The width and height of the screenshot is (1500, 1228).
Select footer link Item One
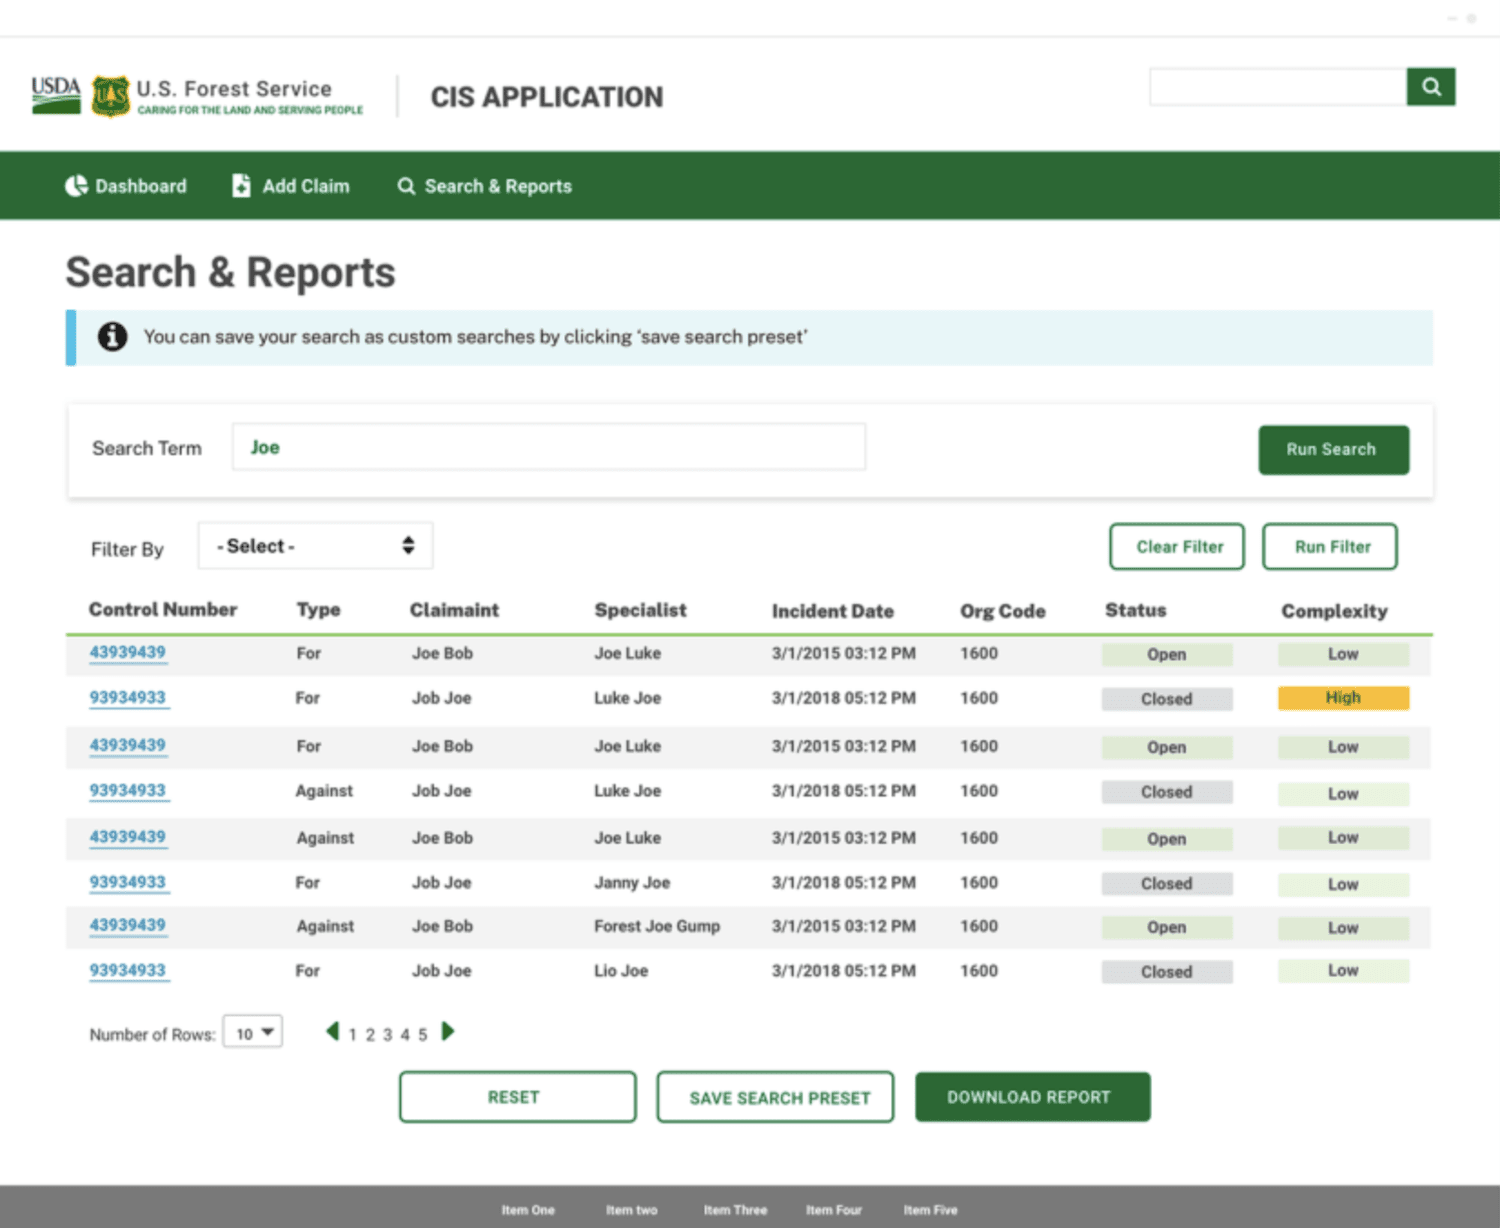point(528,1210)
